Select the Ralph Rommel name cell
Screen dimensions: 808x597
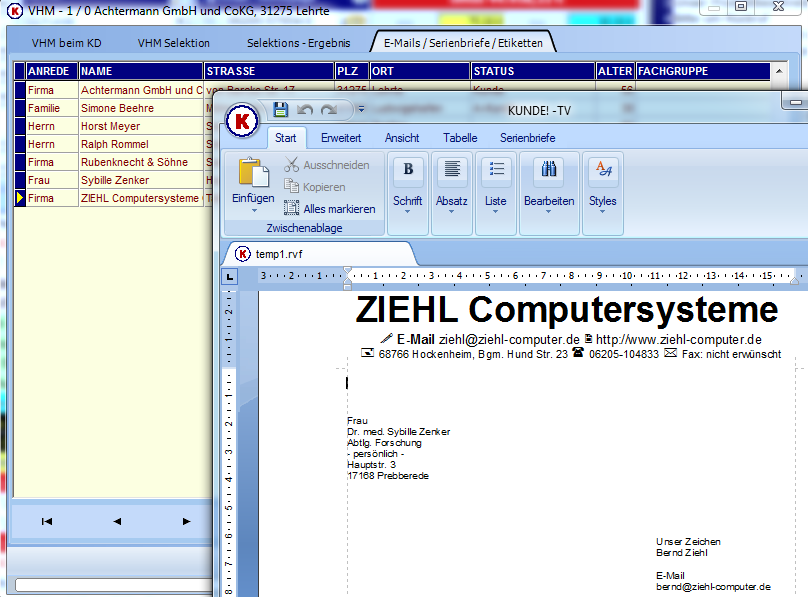pos(141,144)
